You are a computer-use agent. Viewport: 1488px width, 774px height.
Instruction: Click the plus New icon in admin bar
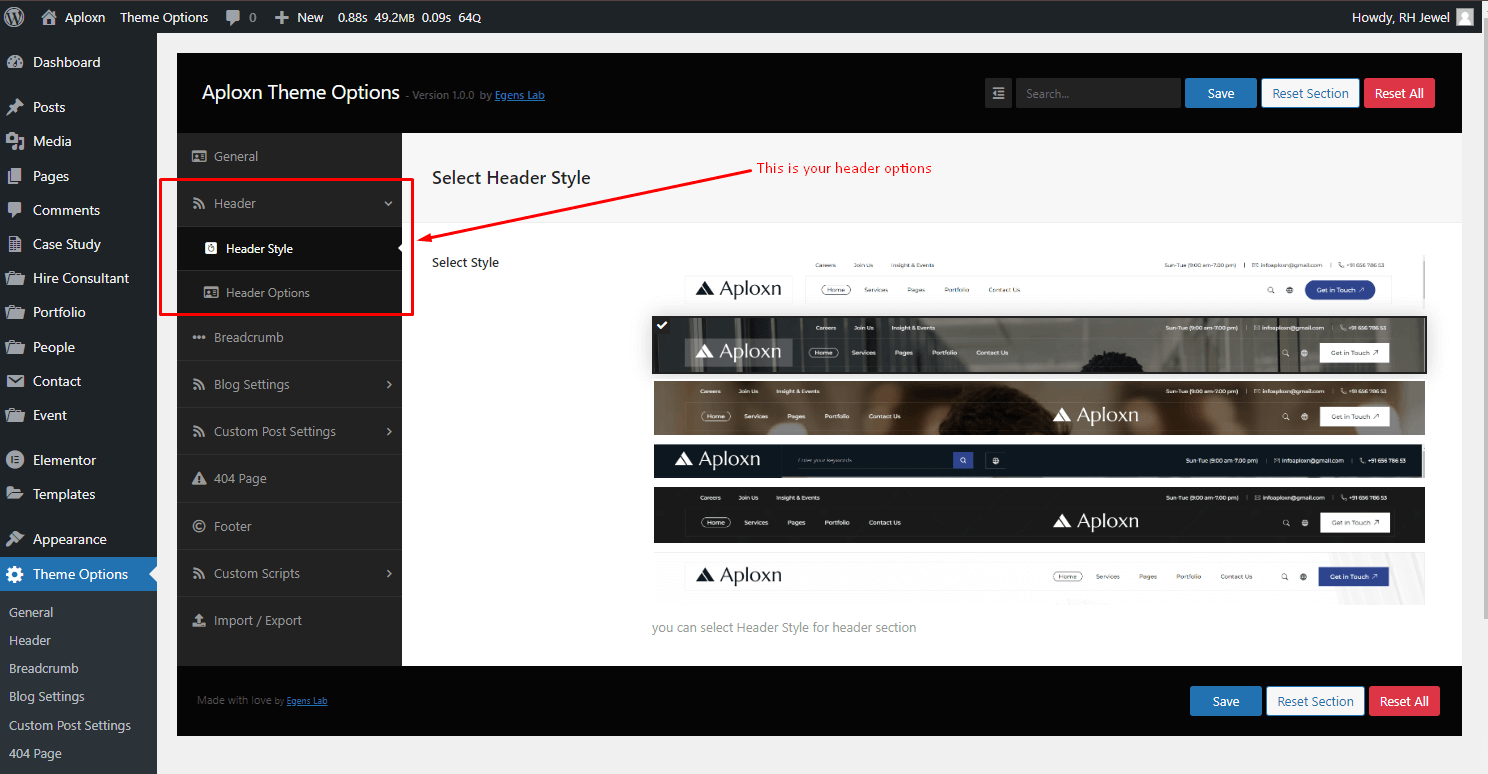(x=282, y=17)
